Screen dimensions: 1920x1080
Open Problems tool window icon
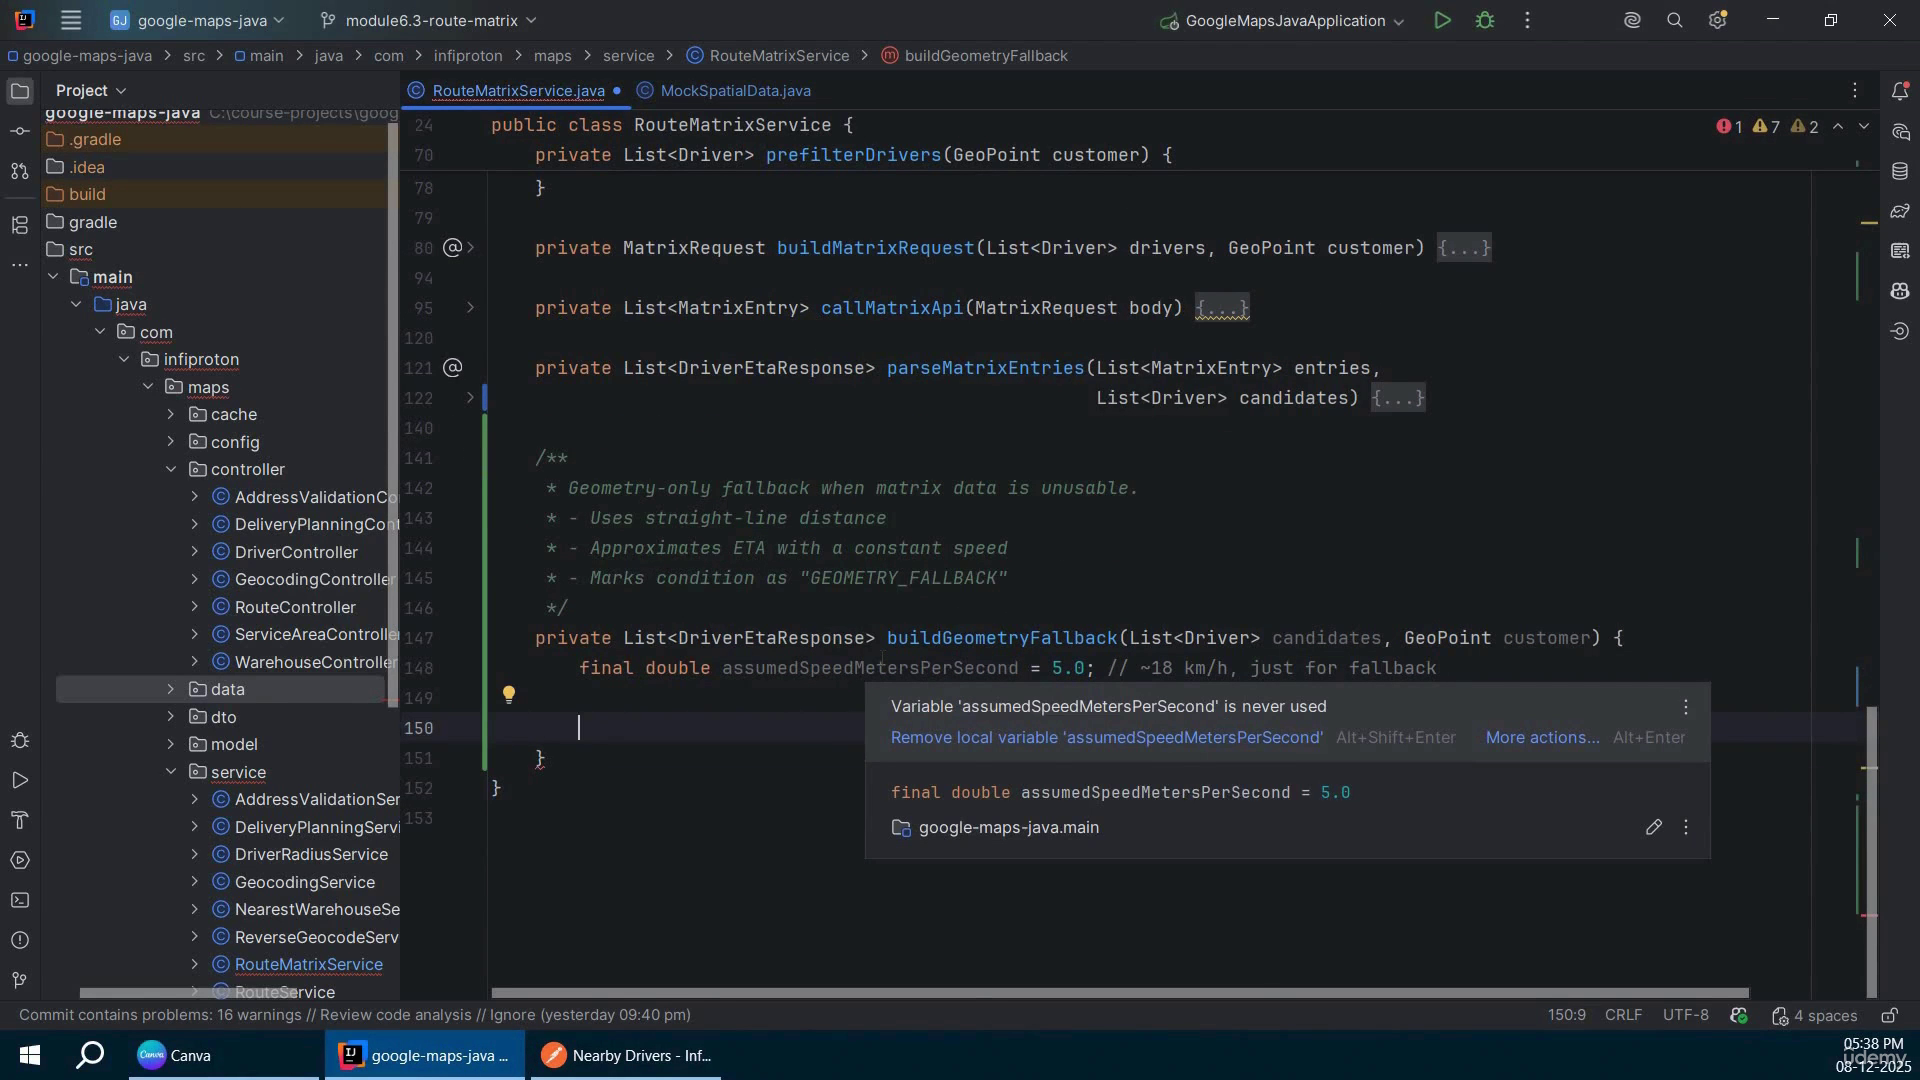[x=19, y=941]
